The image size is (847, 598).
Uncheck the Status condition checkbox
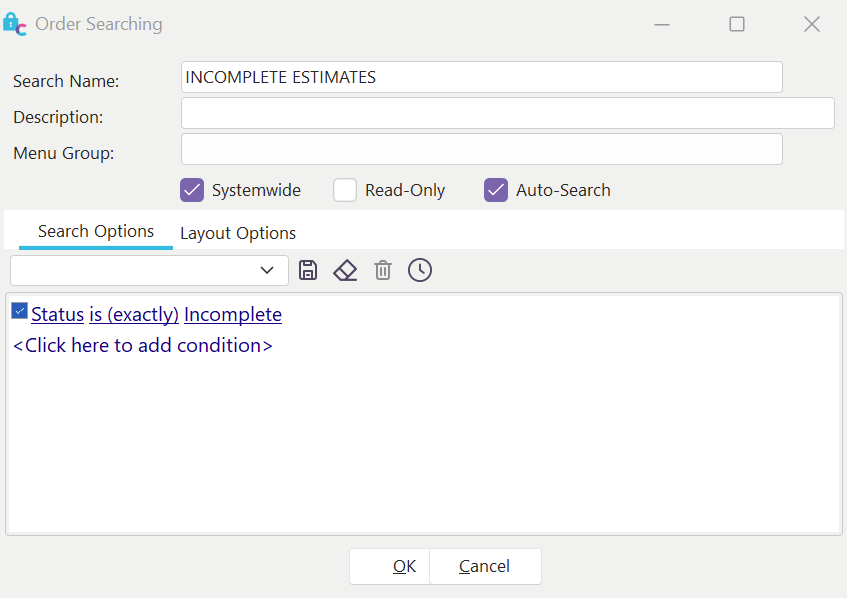pos(20,311)
